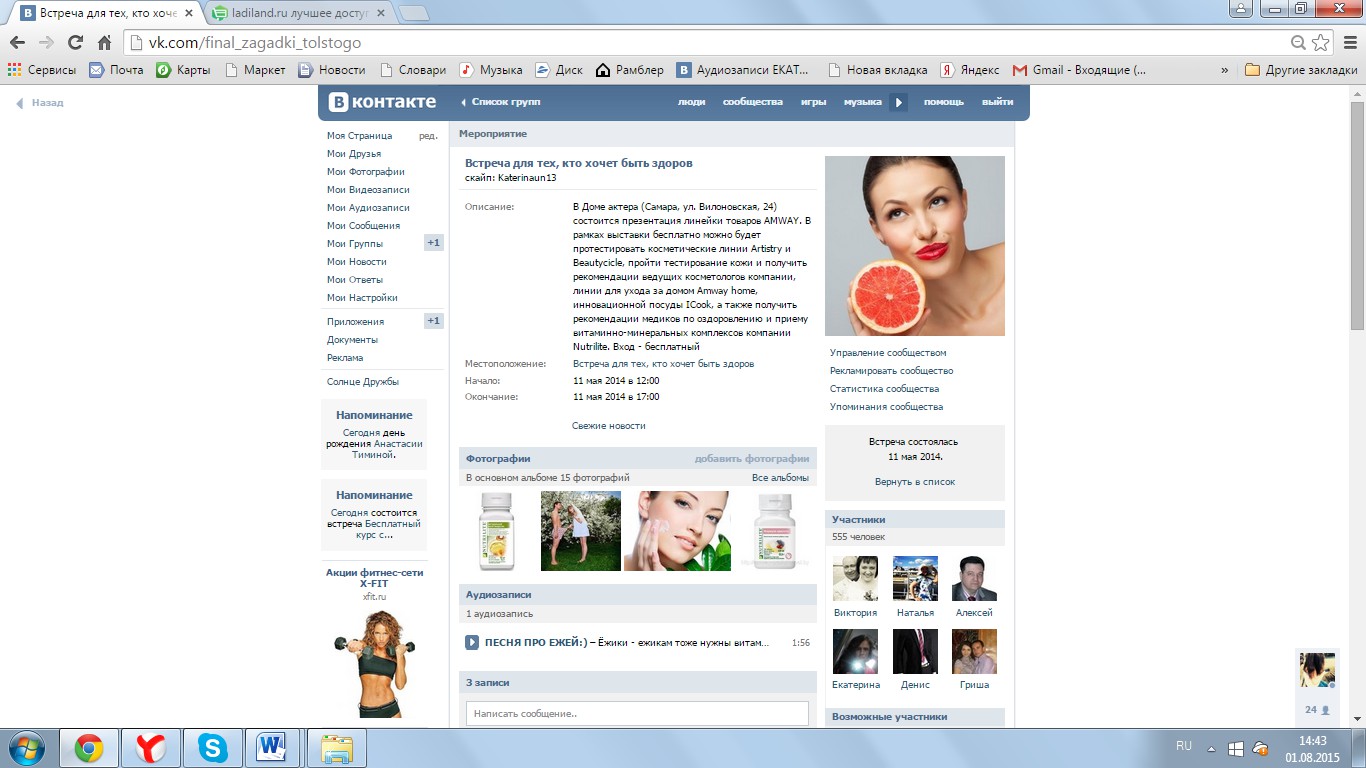This screenshot has height=768, width=1366.
Task: Click Управление сообществом link
Action: 888,353
